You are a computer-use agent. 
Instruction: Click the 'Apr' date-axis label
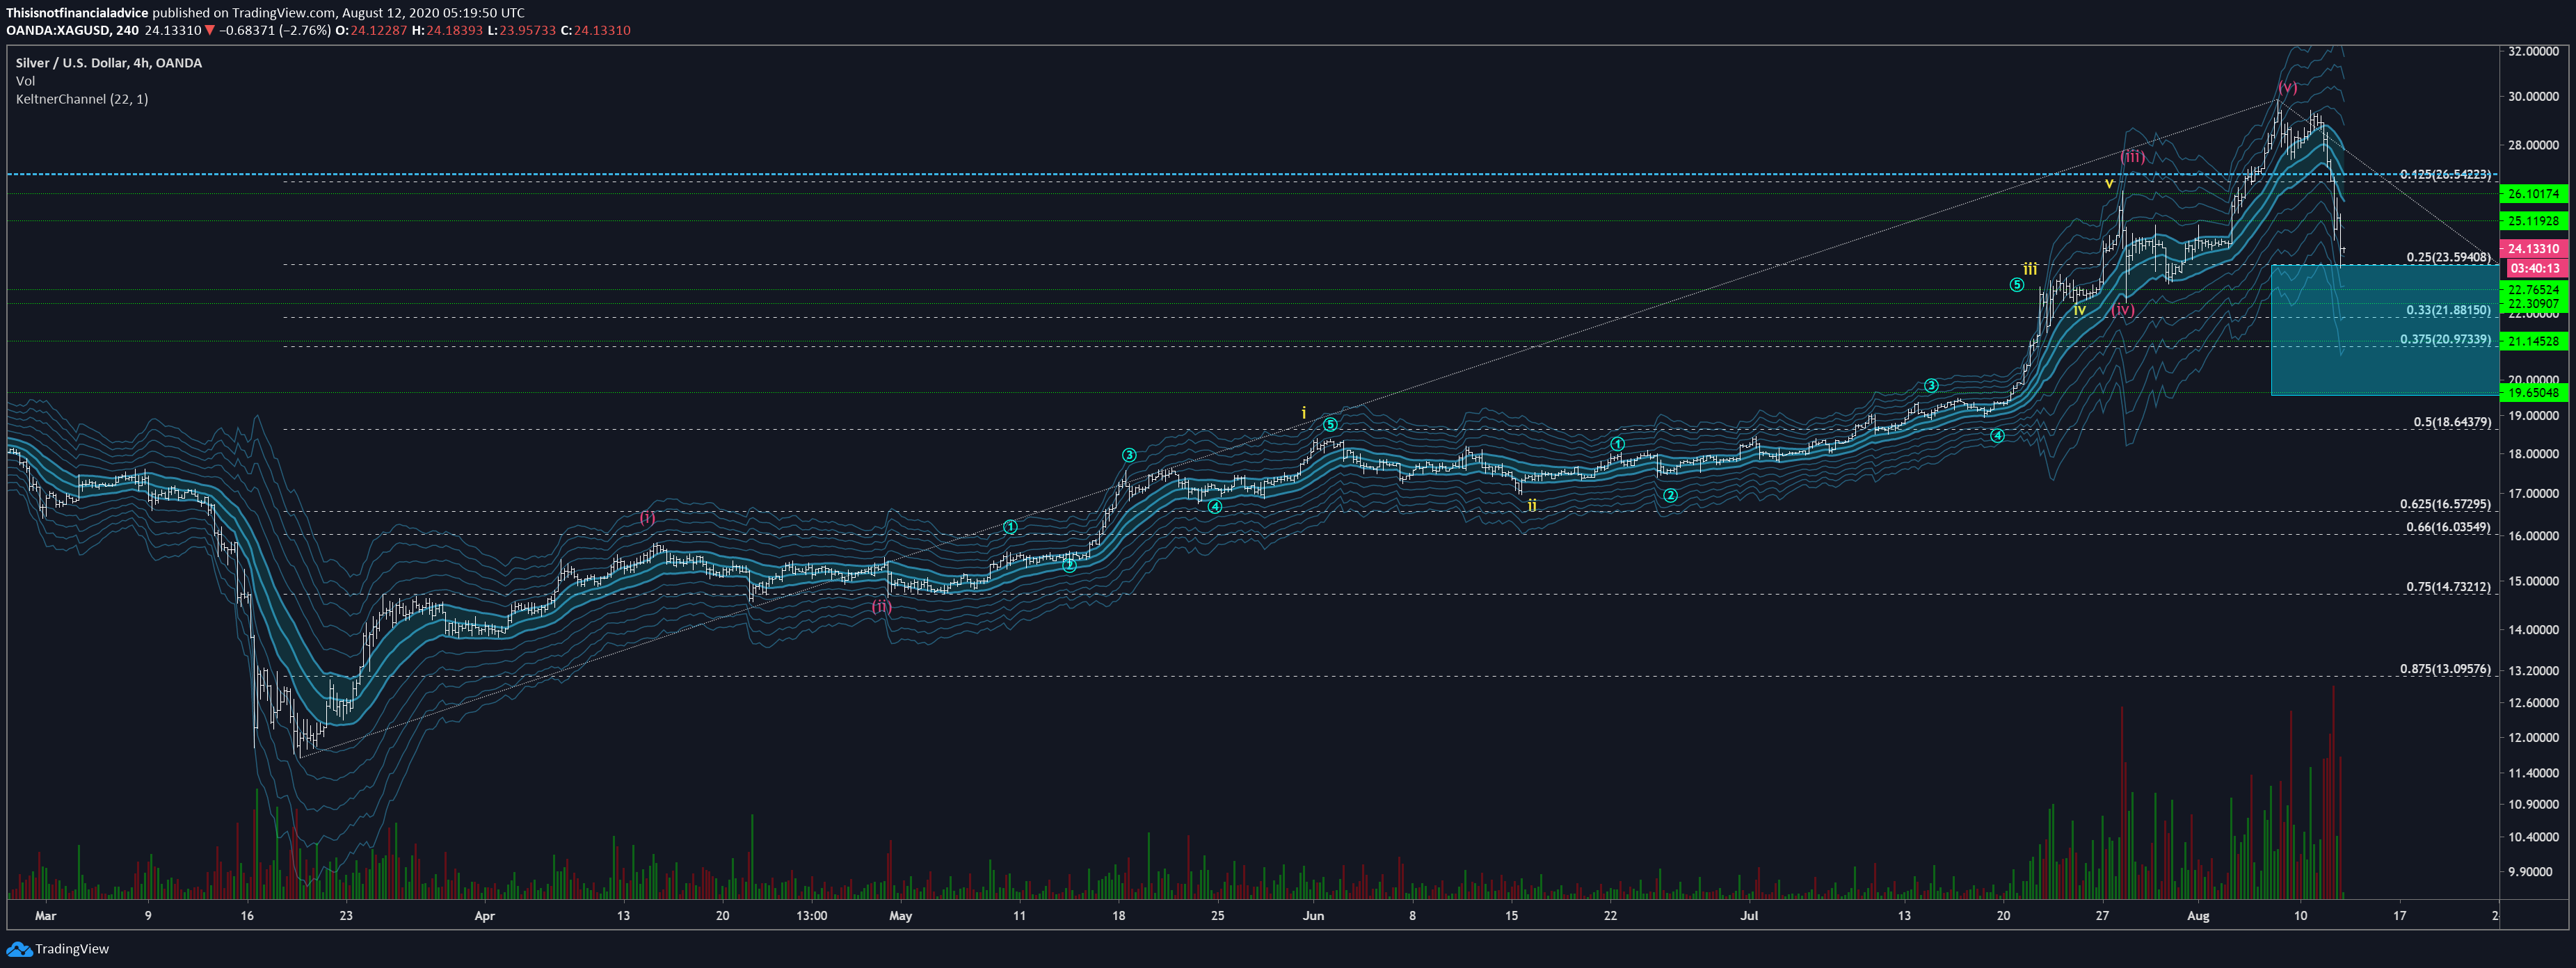(x=485, y=916)
